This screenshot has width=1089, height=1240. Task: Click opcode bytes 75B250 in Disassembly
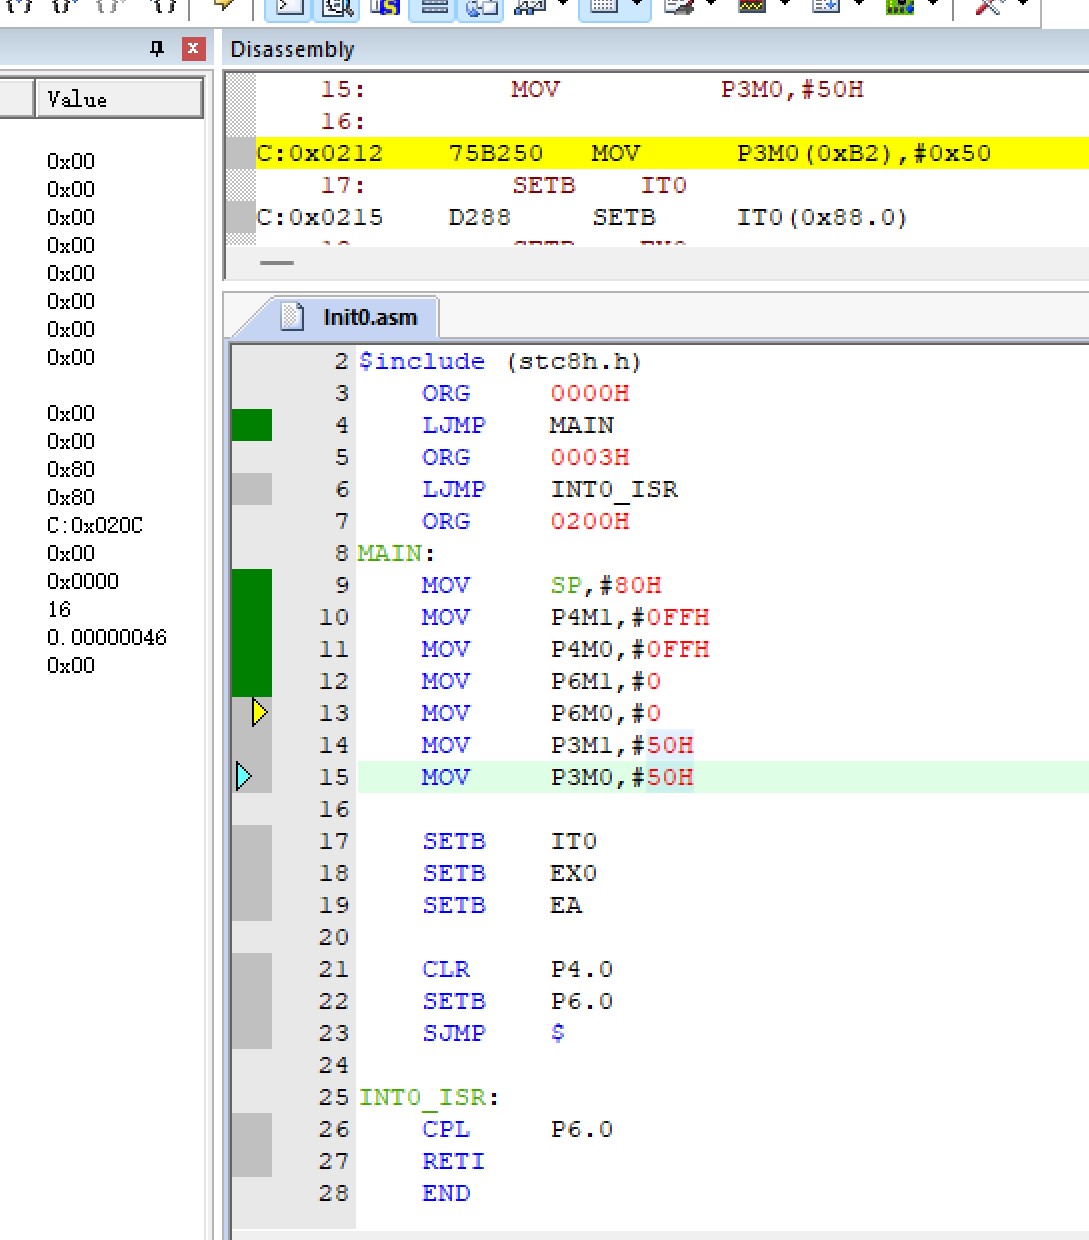coord(496,153)
